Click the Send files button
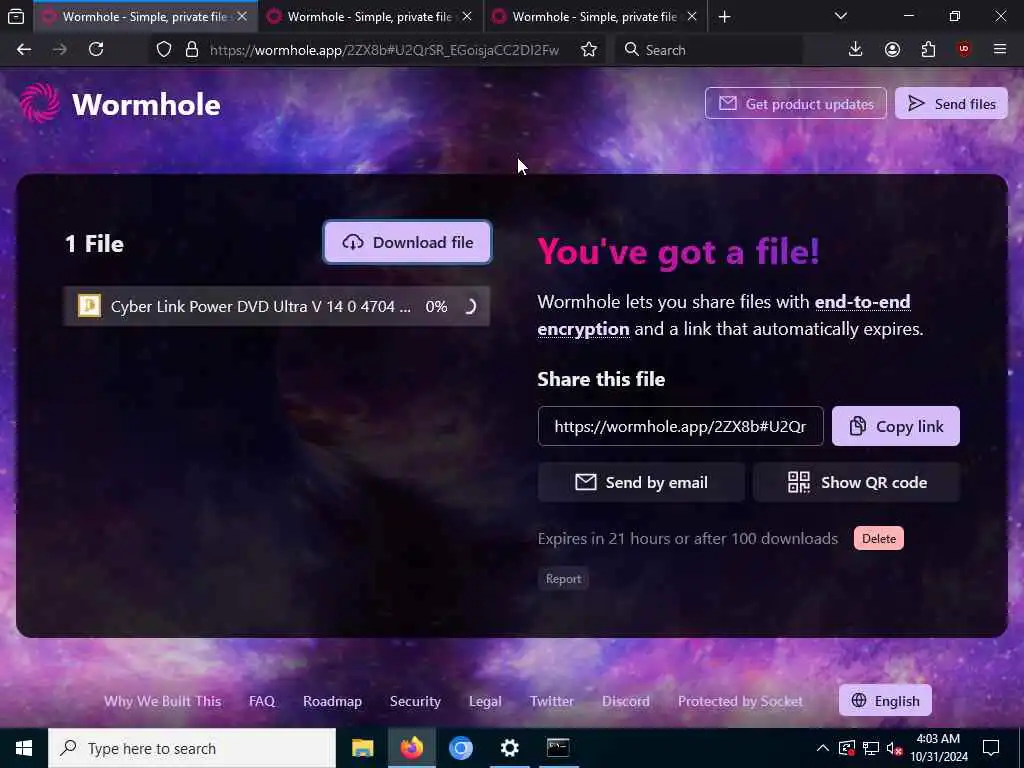The image size is (1024, 768). (x=952, y=104)
